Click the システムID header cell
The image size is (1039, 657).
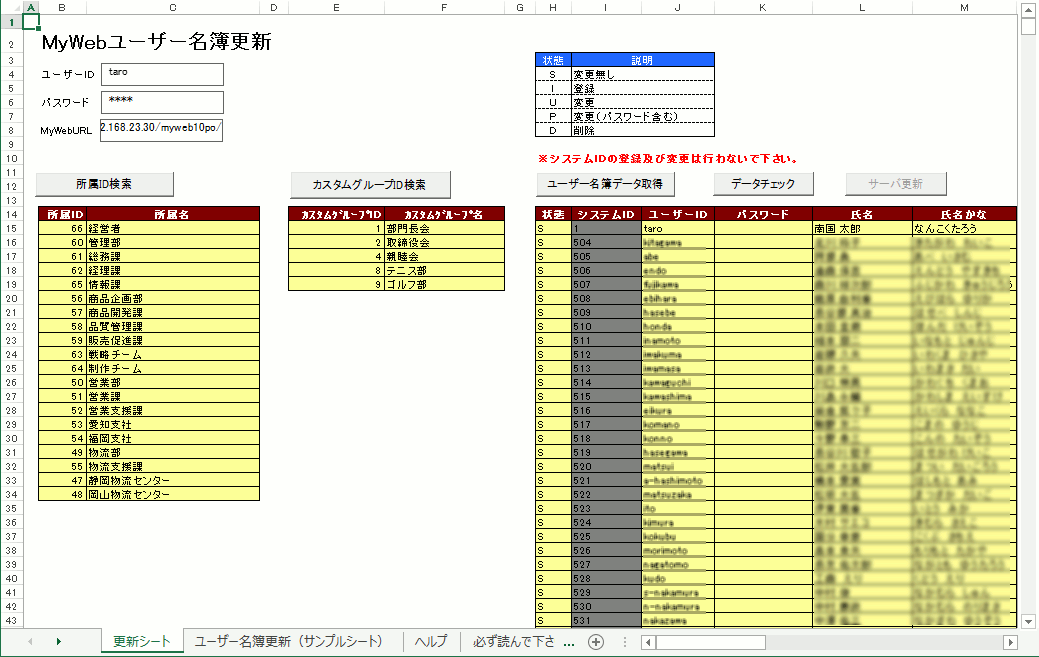coord(606,215)
